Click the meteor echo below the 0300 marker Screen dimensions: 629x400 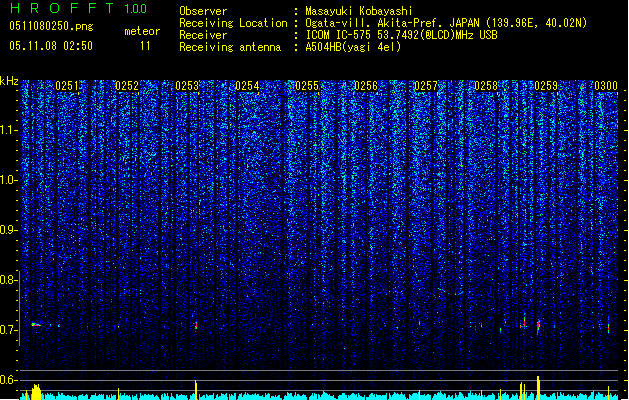[x=609, y=326]
